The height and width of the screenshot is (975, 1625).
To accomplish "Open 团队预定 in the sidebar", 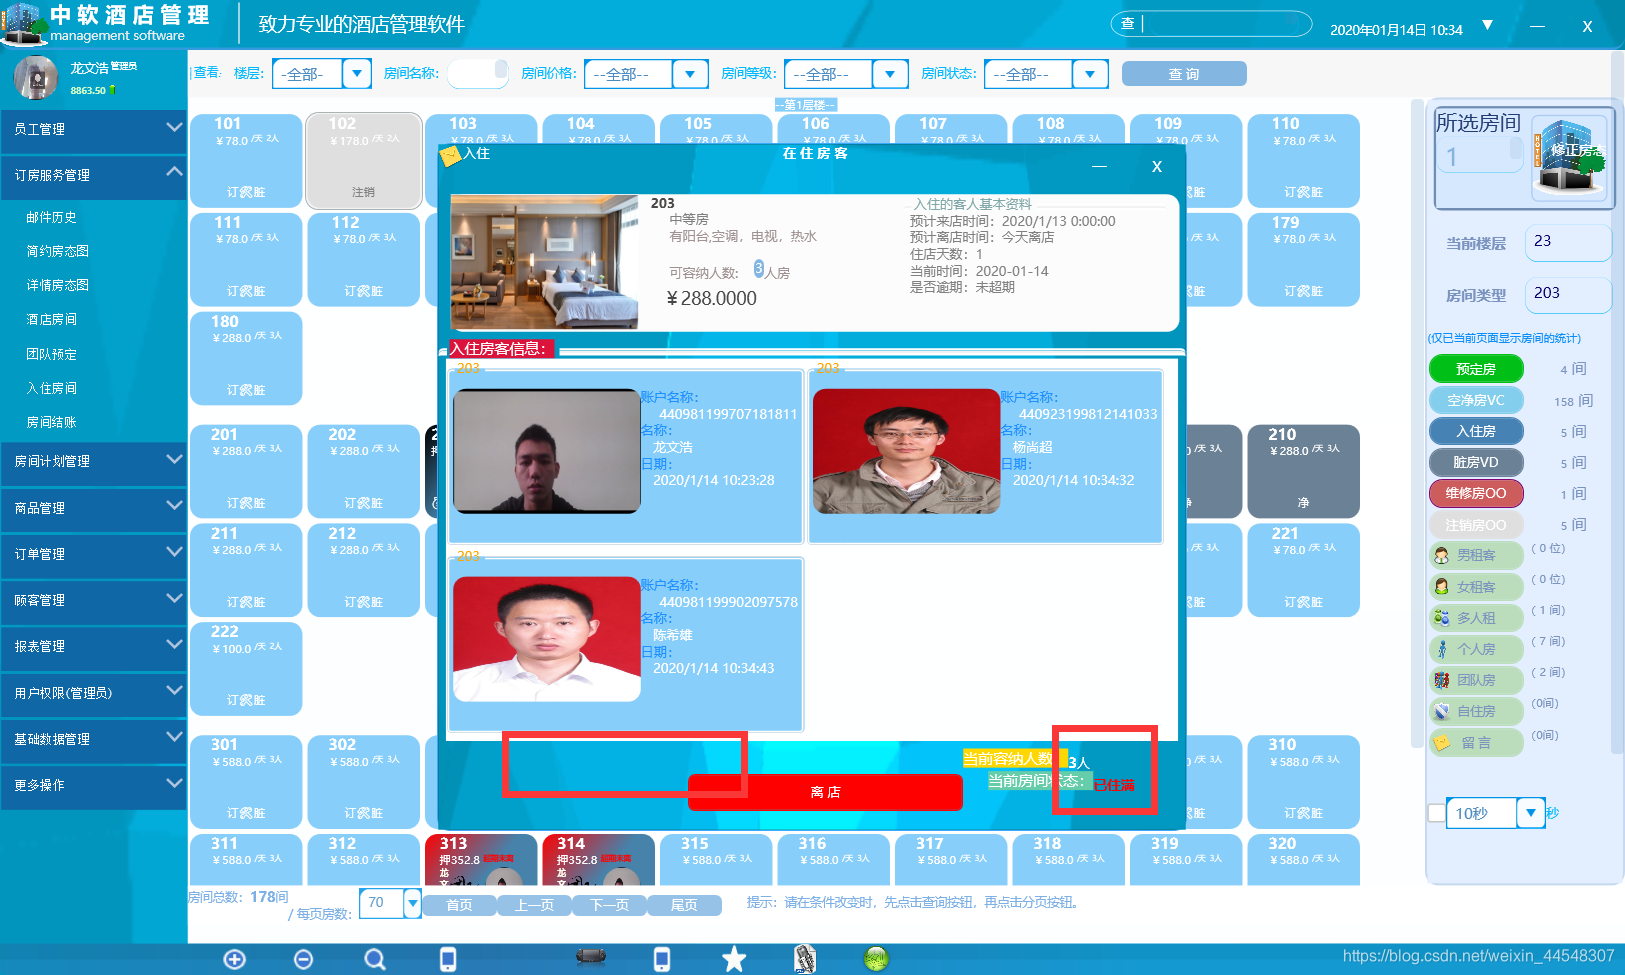I will coord(52,354).
